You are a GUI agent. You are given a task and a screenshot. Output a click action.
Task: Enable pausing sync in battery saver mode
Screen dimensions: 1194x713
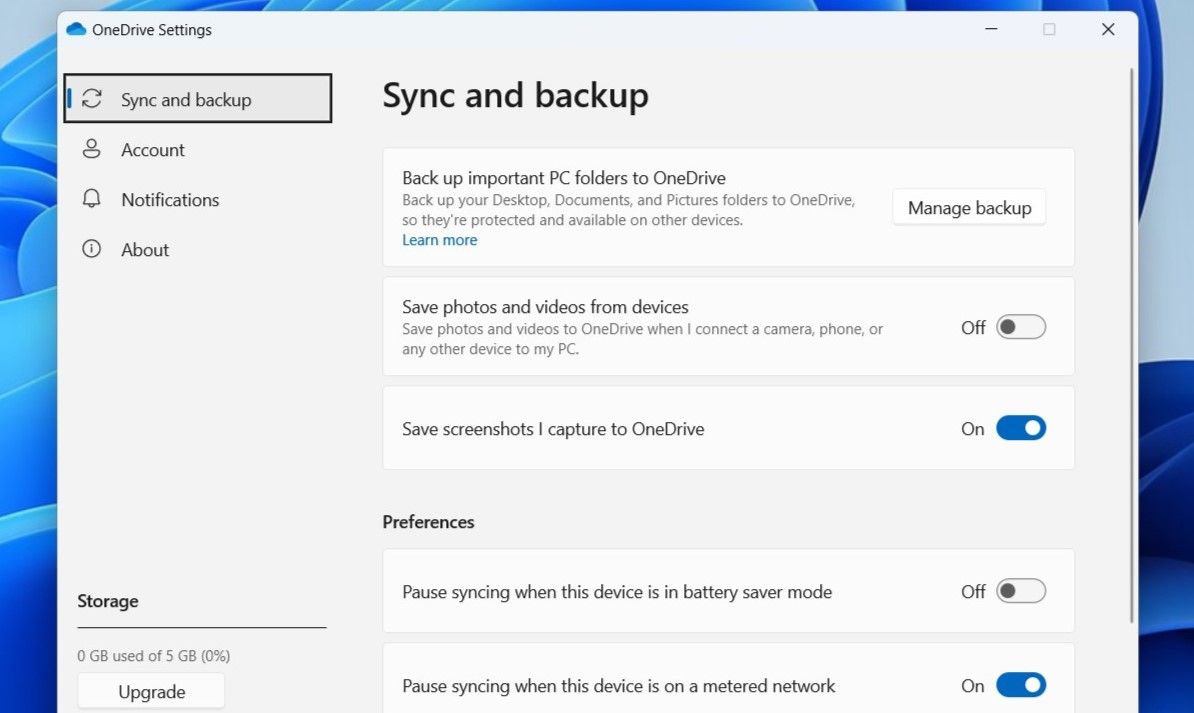(x=1021, y=591)
